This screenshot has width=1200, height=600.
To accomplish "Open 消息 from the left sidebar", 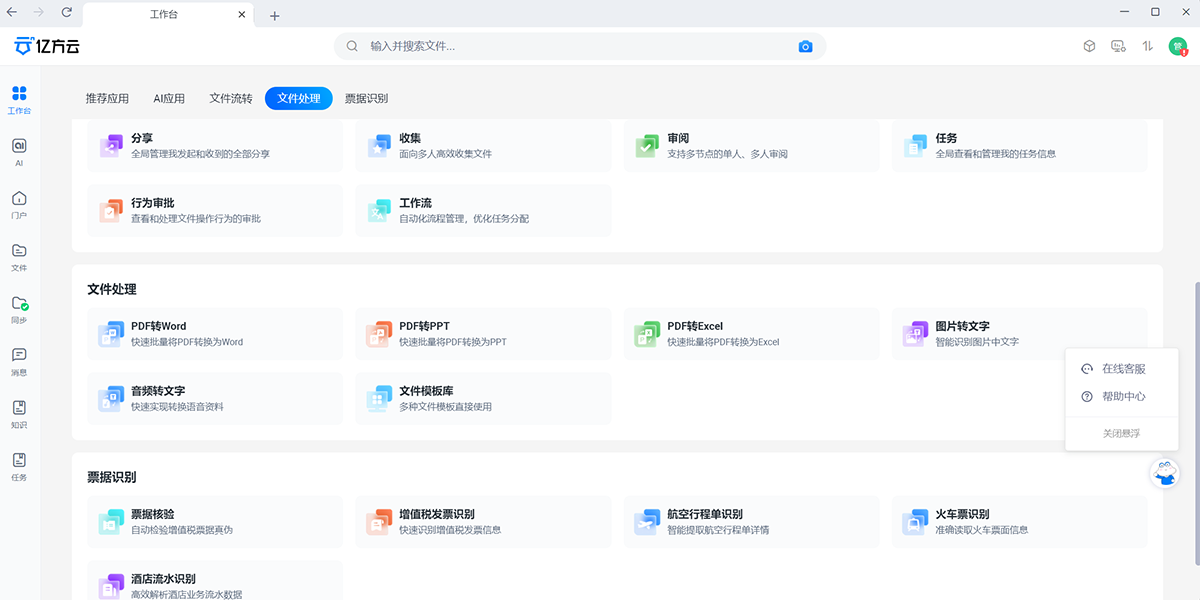I will (x=18, y=358).
